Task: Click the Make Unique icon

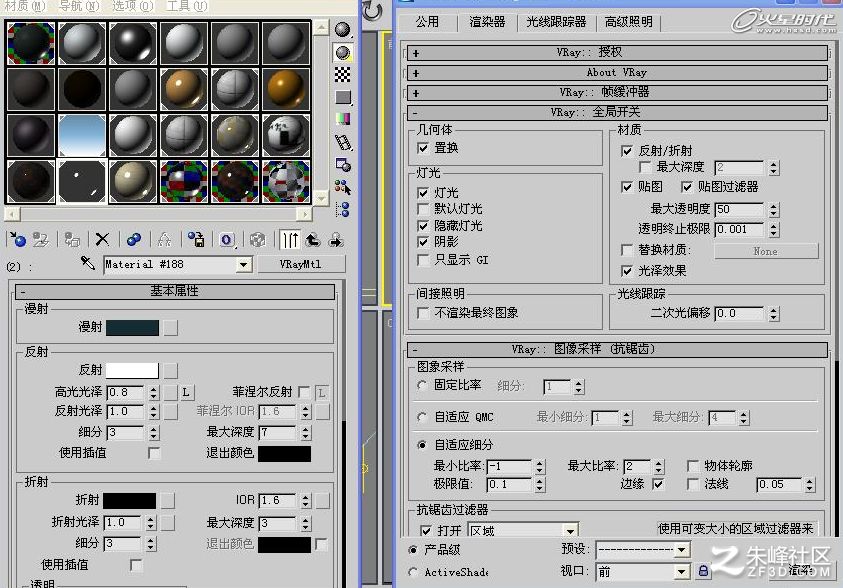Action: point(164,239)
